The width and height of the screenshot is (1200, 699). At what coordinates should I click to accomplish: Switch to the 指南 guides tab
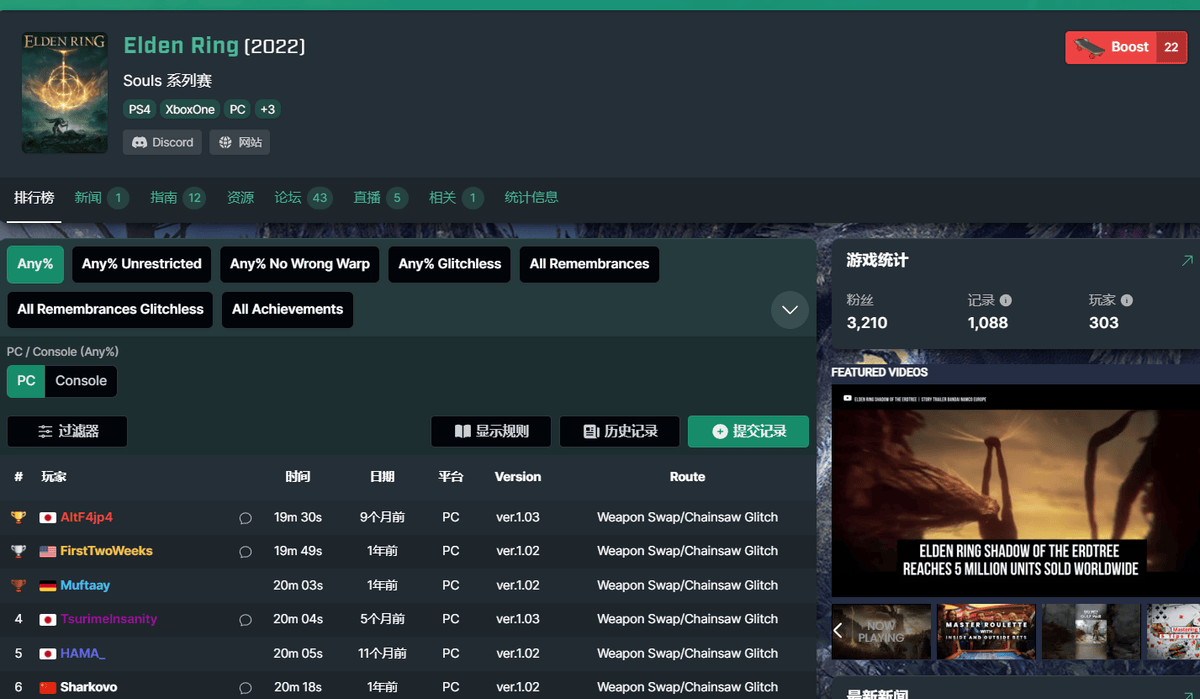pos(177,198)
